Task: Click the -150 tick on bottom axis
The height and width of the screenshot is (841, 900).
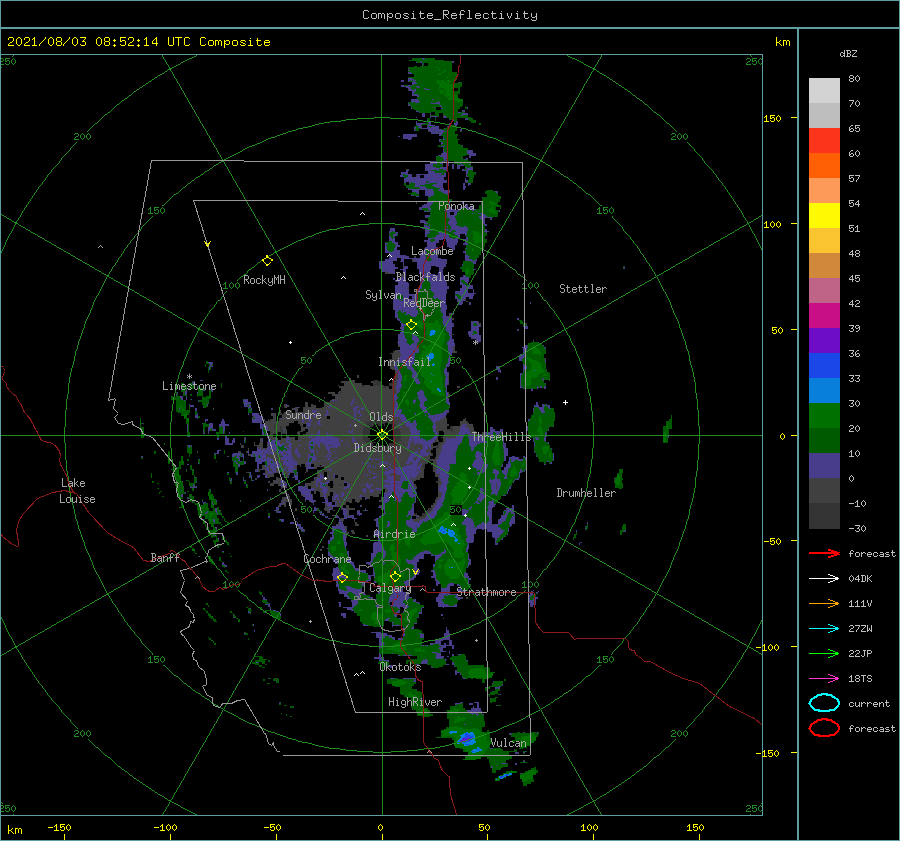Action: (x=59, y=827)
